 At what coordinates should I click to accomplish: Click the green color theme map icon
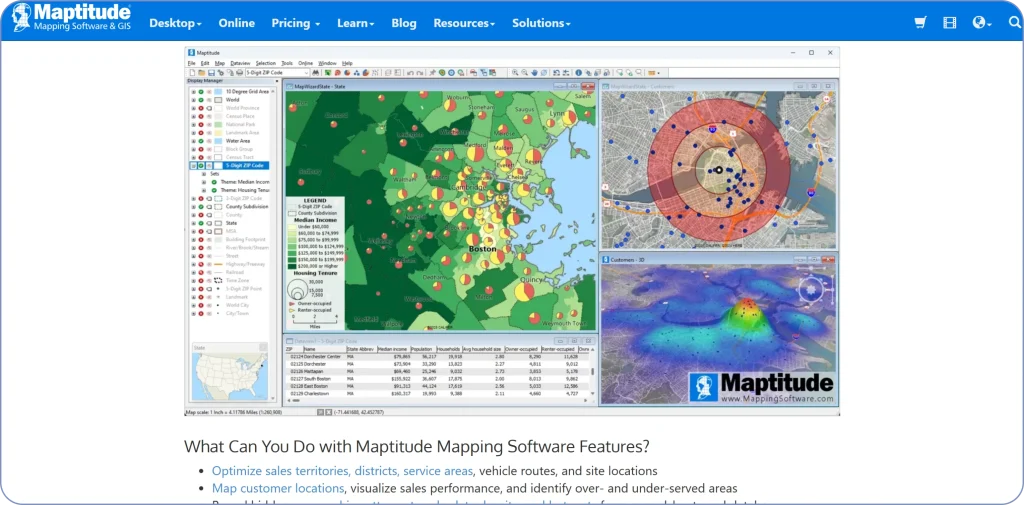(327, 73)
